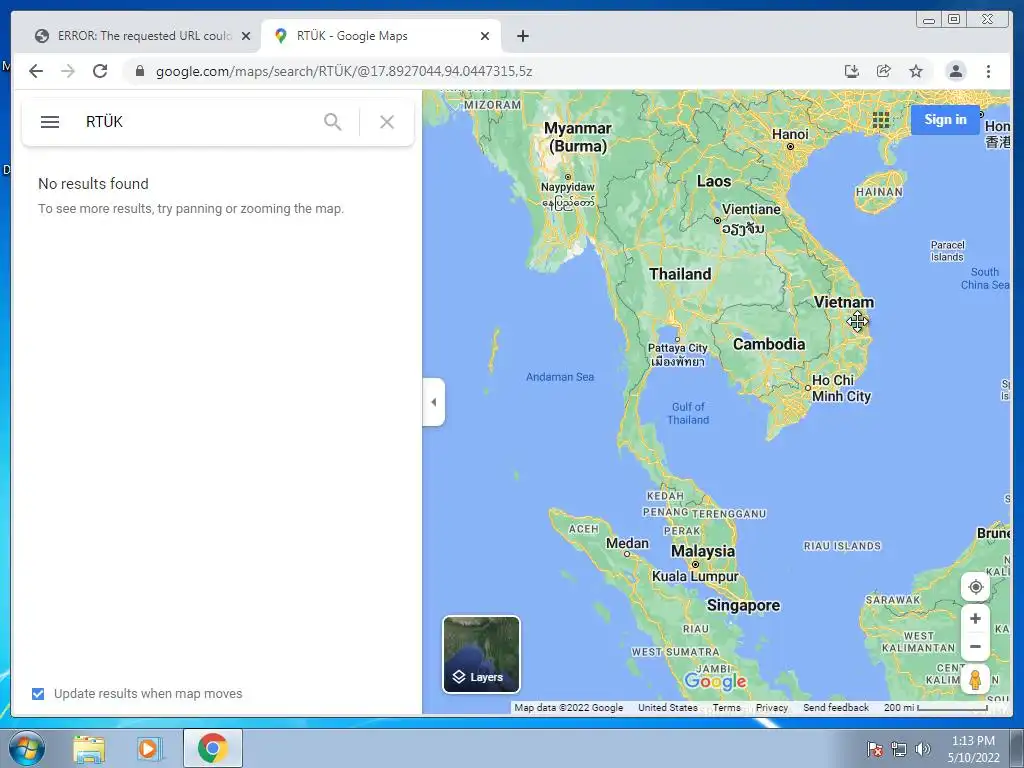Go back in browser history
The height and width of the screenshot is (768, 1024).
36,71
